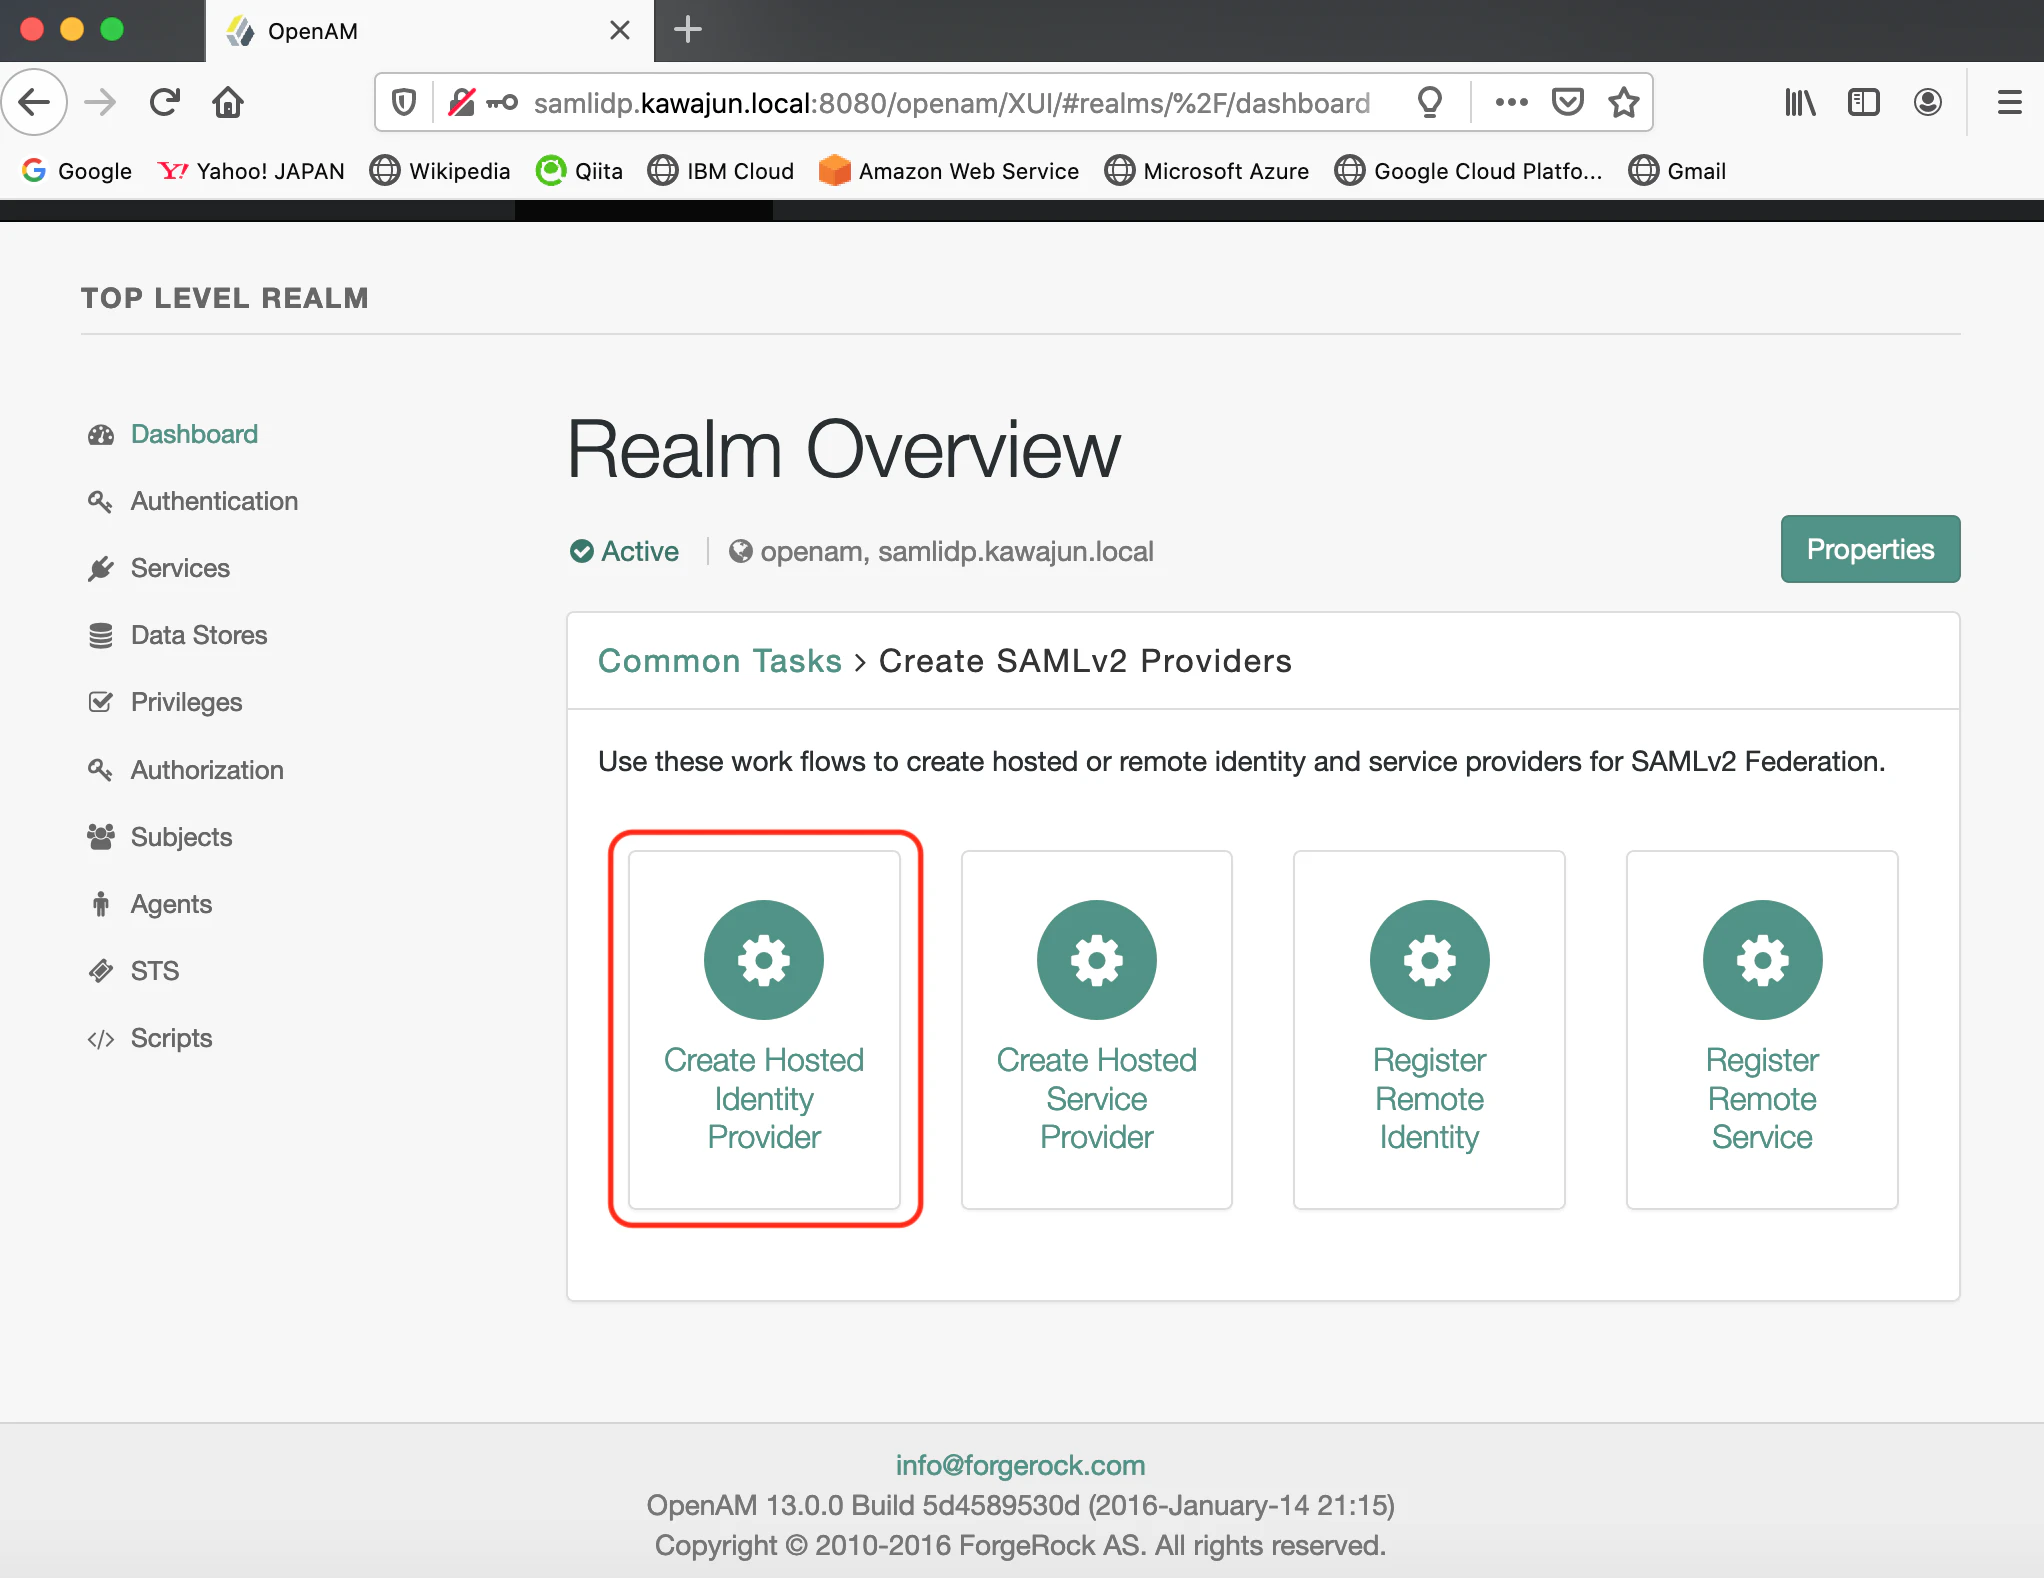Open the Create Hosted Identity Provider workflow

[x=764, y=1029]
